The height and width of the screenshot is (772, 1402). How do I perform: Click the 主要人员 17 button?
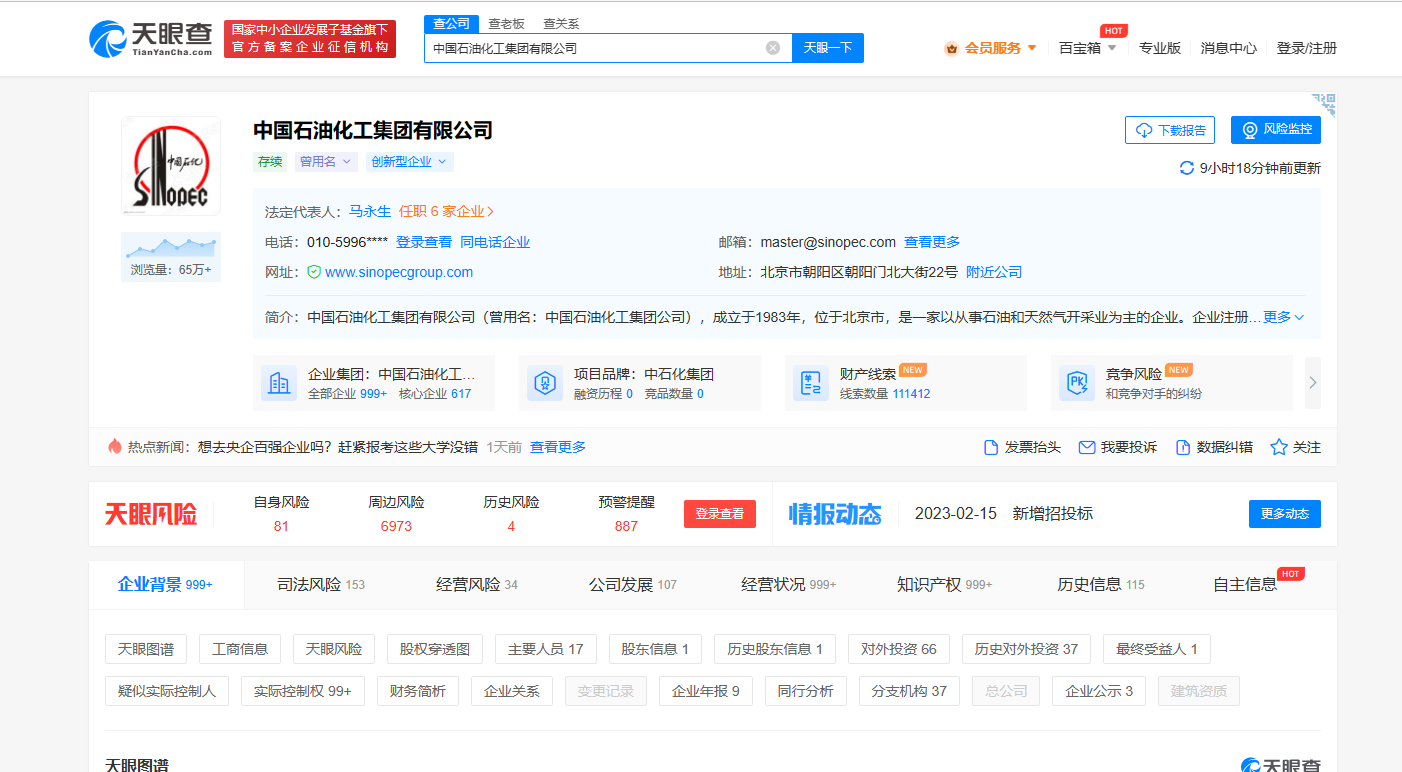pos(546,649)
